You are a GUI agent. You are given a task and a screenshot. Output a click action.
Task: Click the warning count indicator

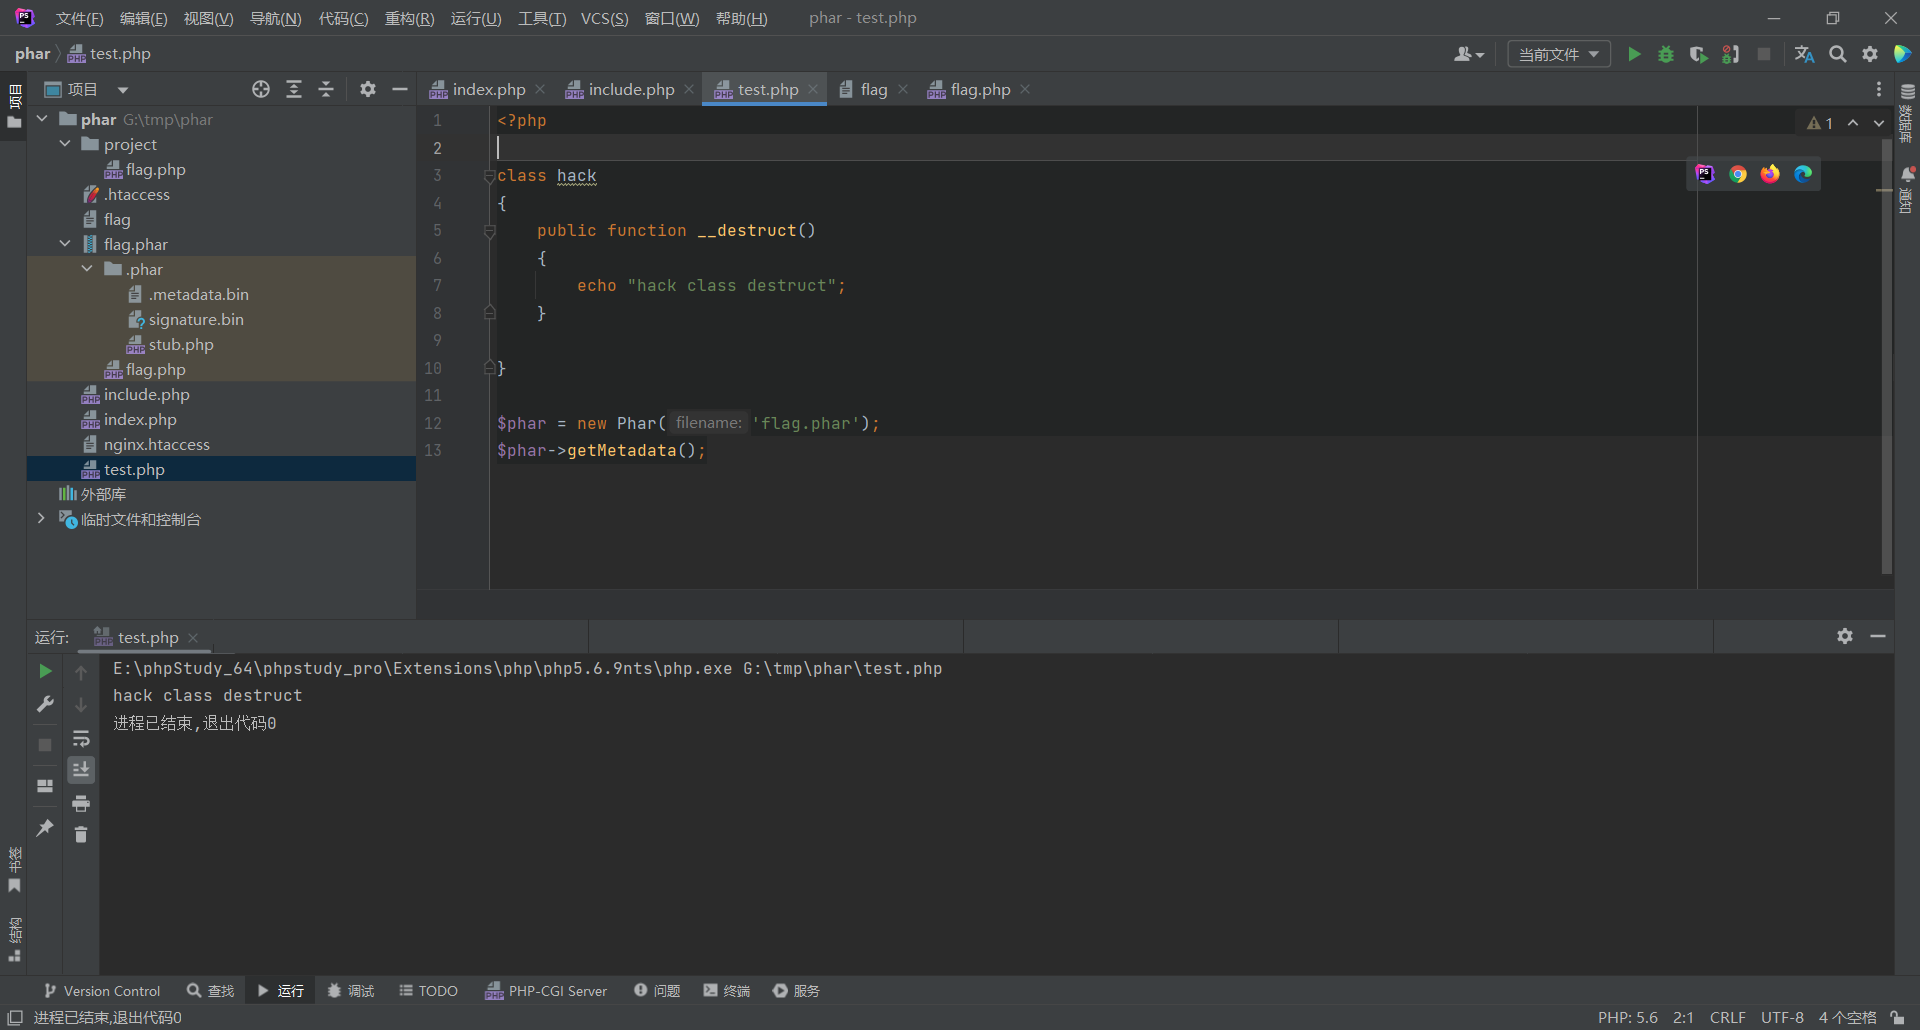click(x=1820, y=123)
